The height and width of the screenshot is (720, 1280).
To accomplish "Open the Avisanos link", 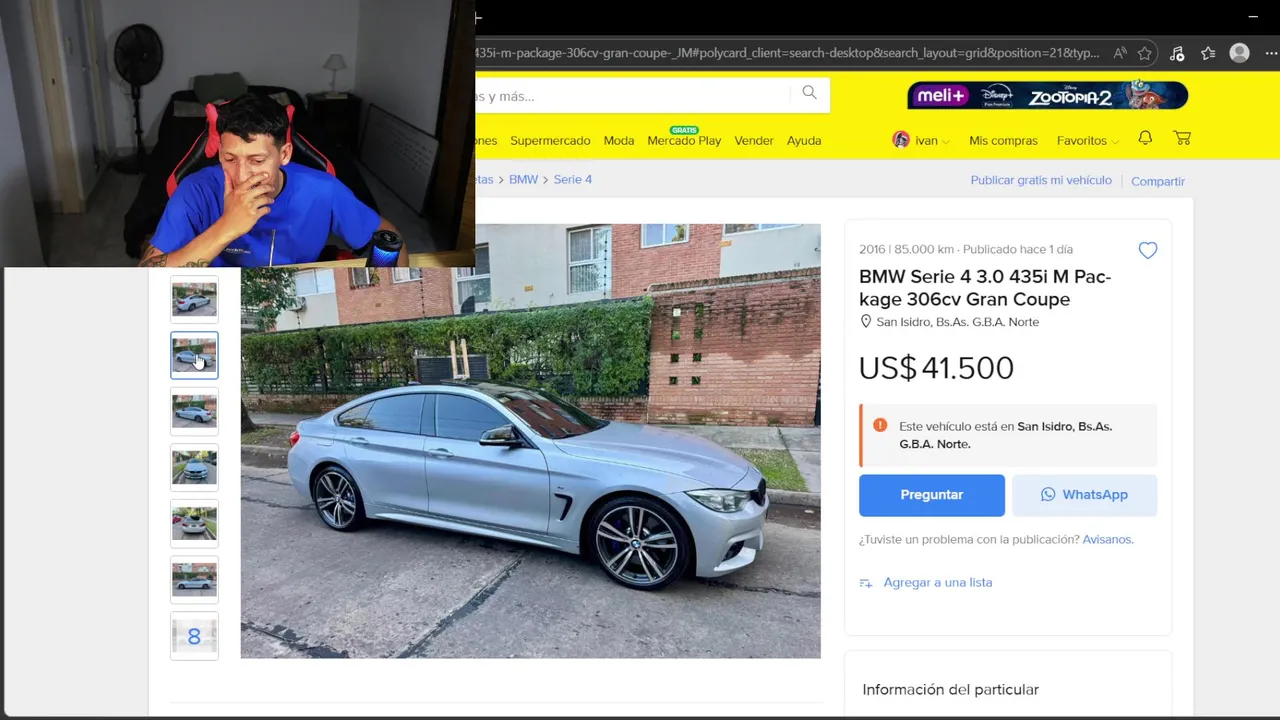I will (x=1108, y=539).
